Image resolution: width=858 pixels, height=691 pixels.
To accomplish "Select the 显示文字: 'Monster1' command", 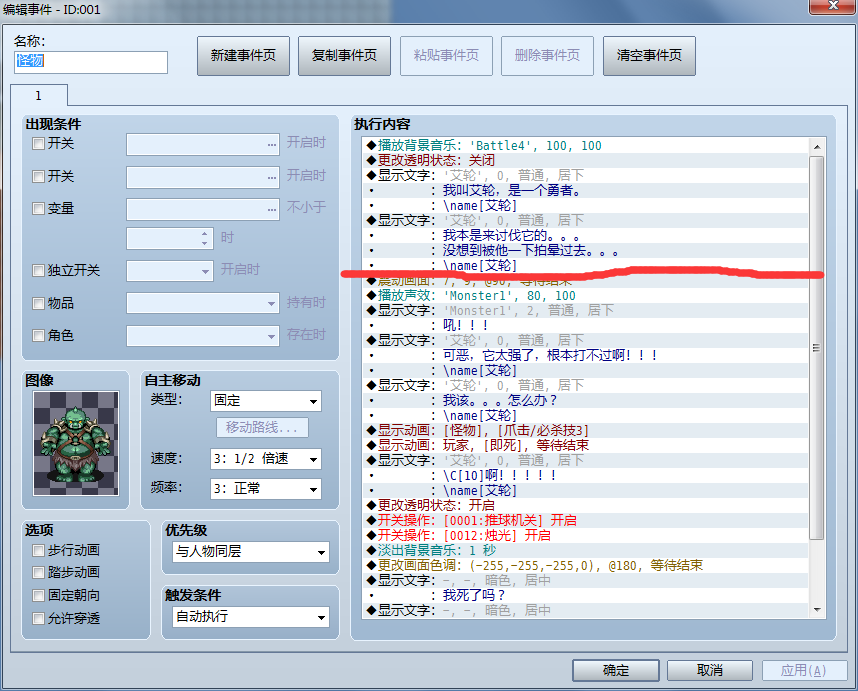I will [586, 310].
